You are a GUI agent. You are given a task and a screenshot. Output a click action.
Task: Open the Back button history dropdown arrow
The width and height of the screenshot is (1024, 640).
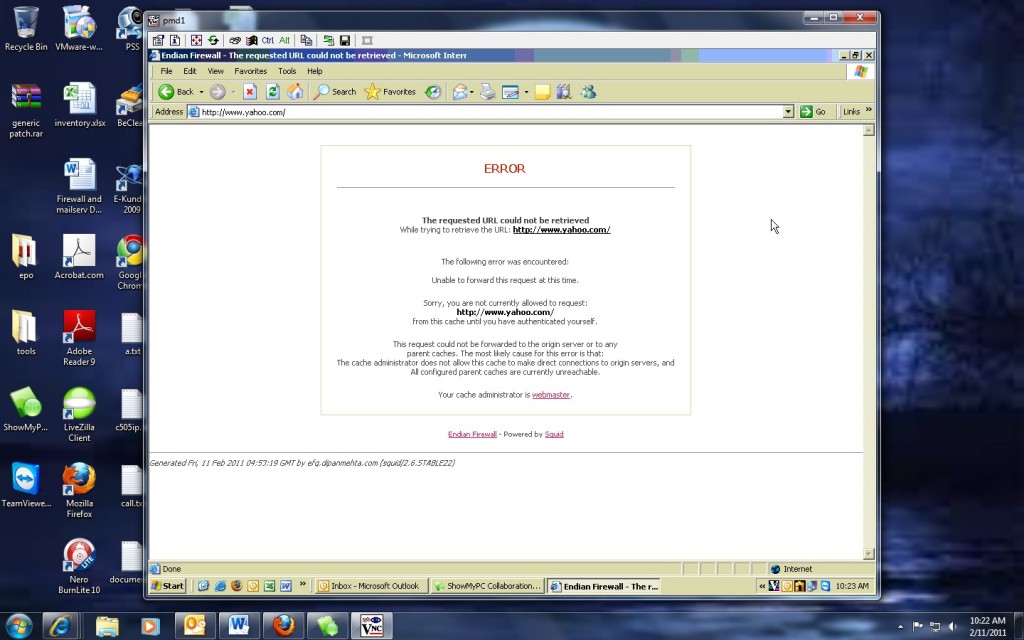(x=201, y=92)
